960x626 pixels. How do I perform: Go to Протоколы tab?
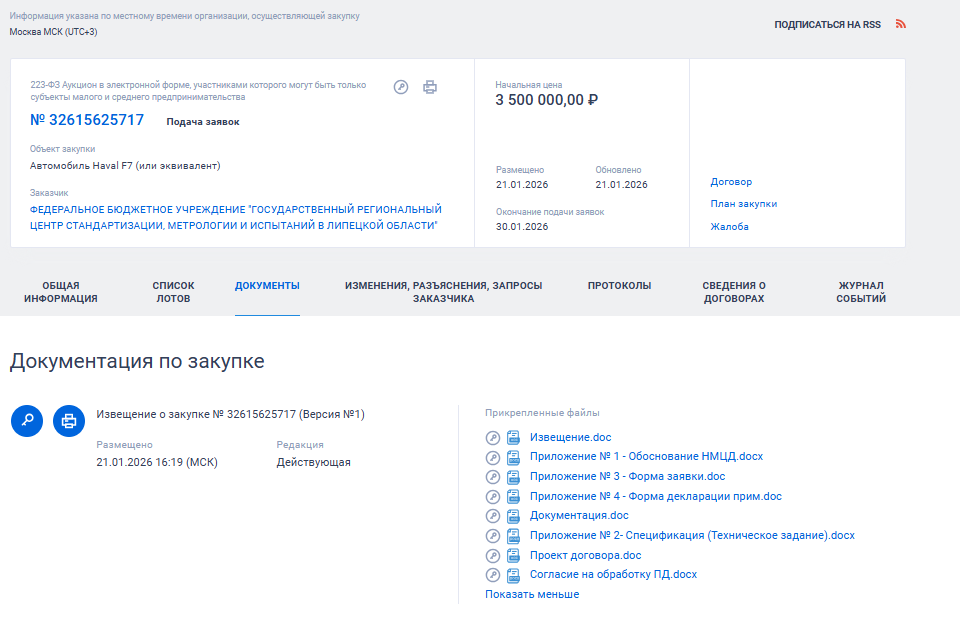(x=619, y=285)
